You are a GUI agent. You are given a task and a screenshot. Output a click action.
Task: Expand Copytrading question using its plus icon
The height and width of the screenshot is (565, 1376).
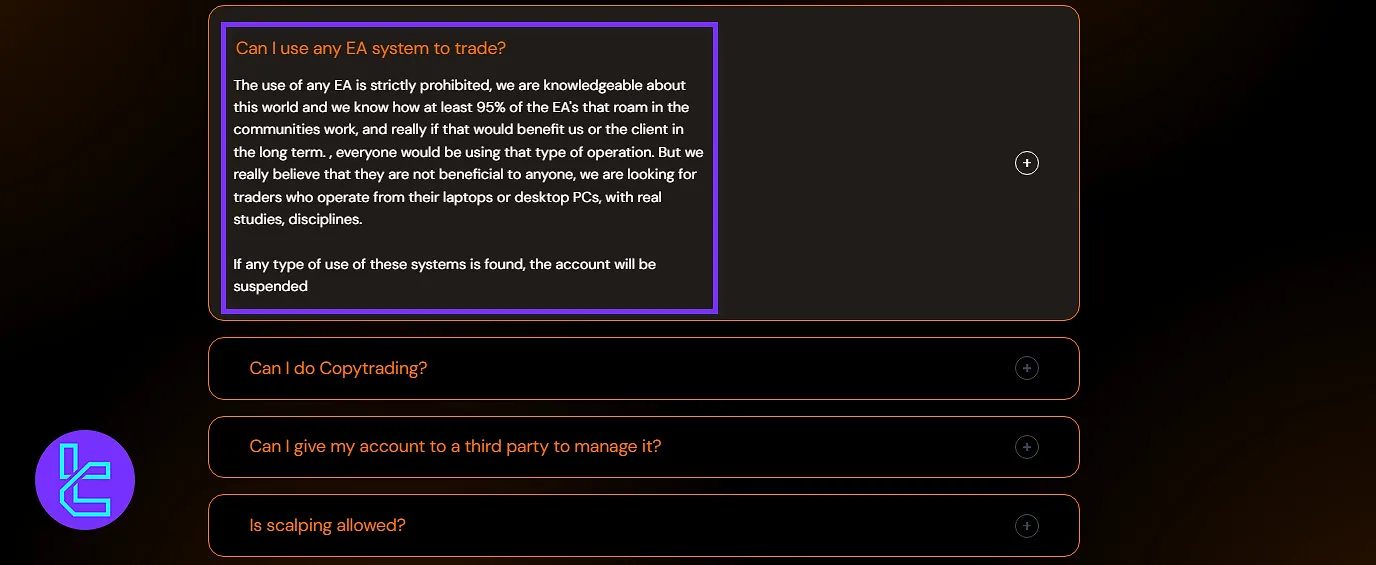pyautogui.click(x=1027, y=368)
